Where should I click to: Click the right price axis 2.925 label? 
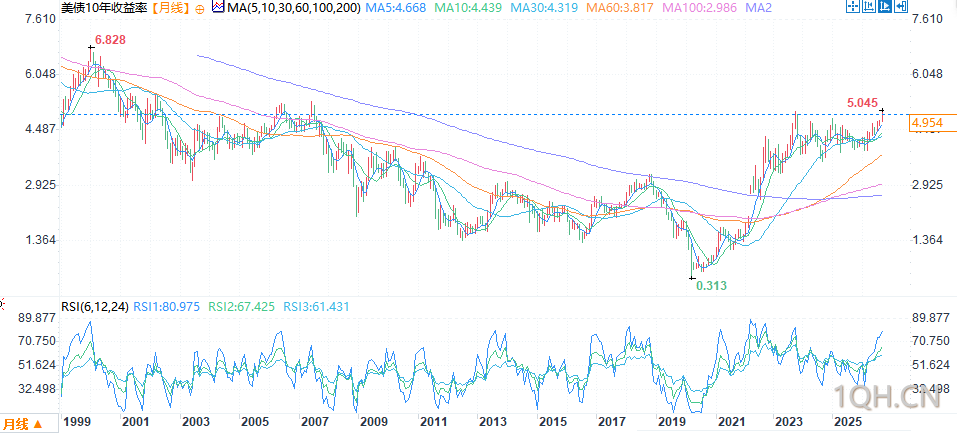926,185
